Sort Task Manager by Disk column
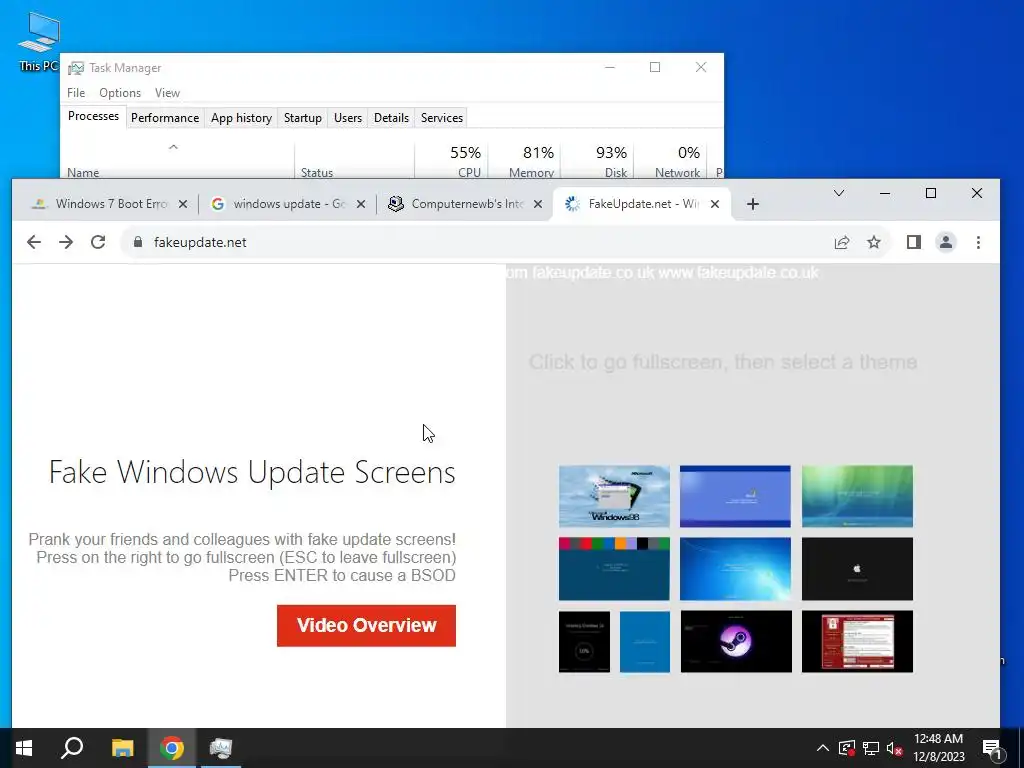This screenshot has width=1024, height=768. click(x=597, y=161)
